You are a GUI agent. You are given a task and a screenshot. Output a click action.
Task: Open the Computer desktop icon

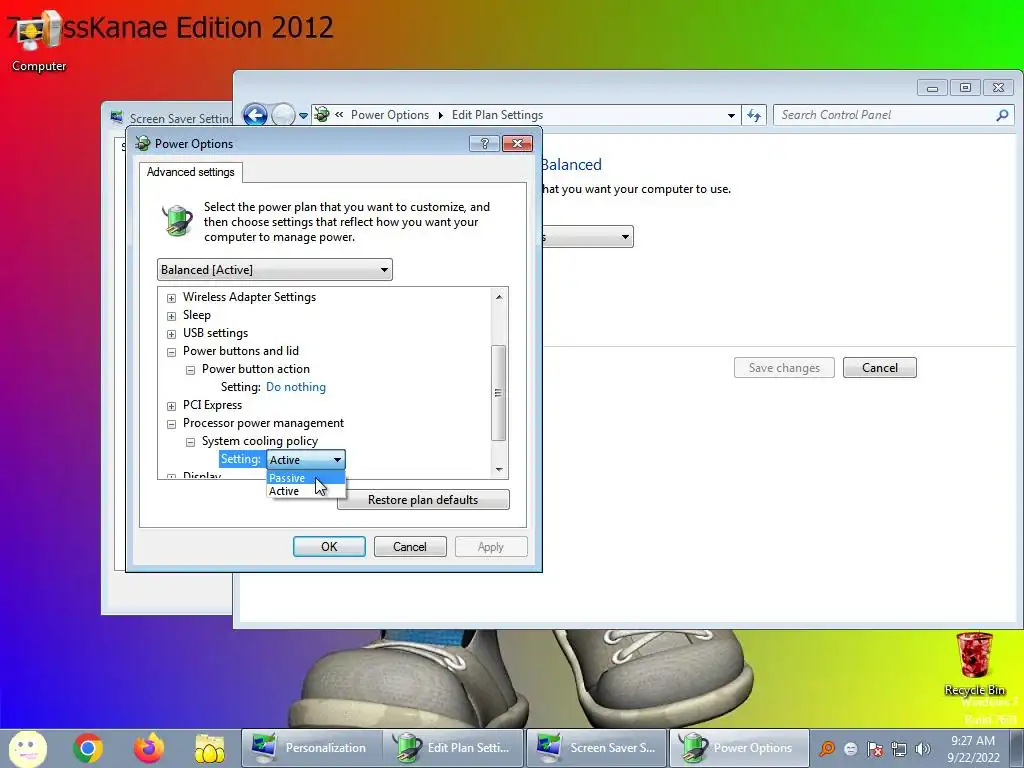pos(38,40)
